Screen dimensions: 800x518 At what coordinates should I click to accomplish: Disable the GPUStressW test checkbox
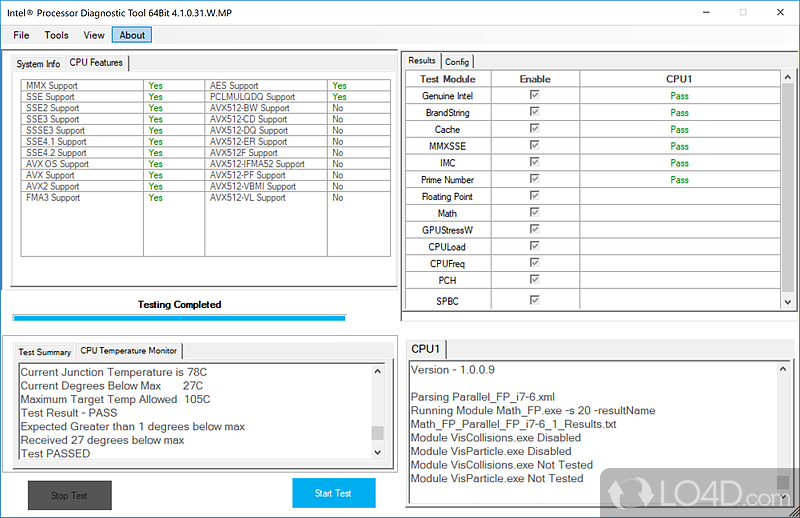pos(534,229)
